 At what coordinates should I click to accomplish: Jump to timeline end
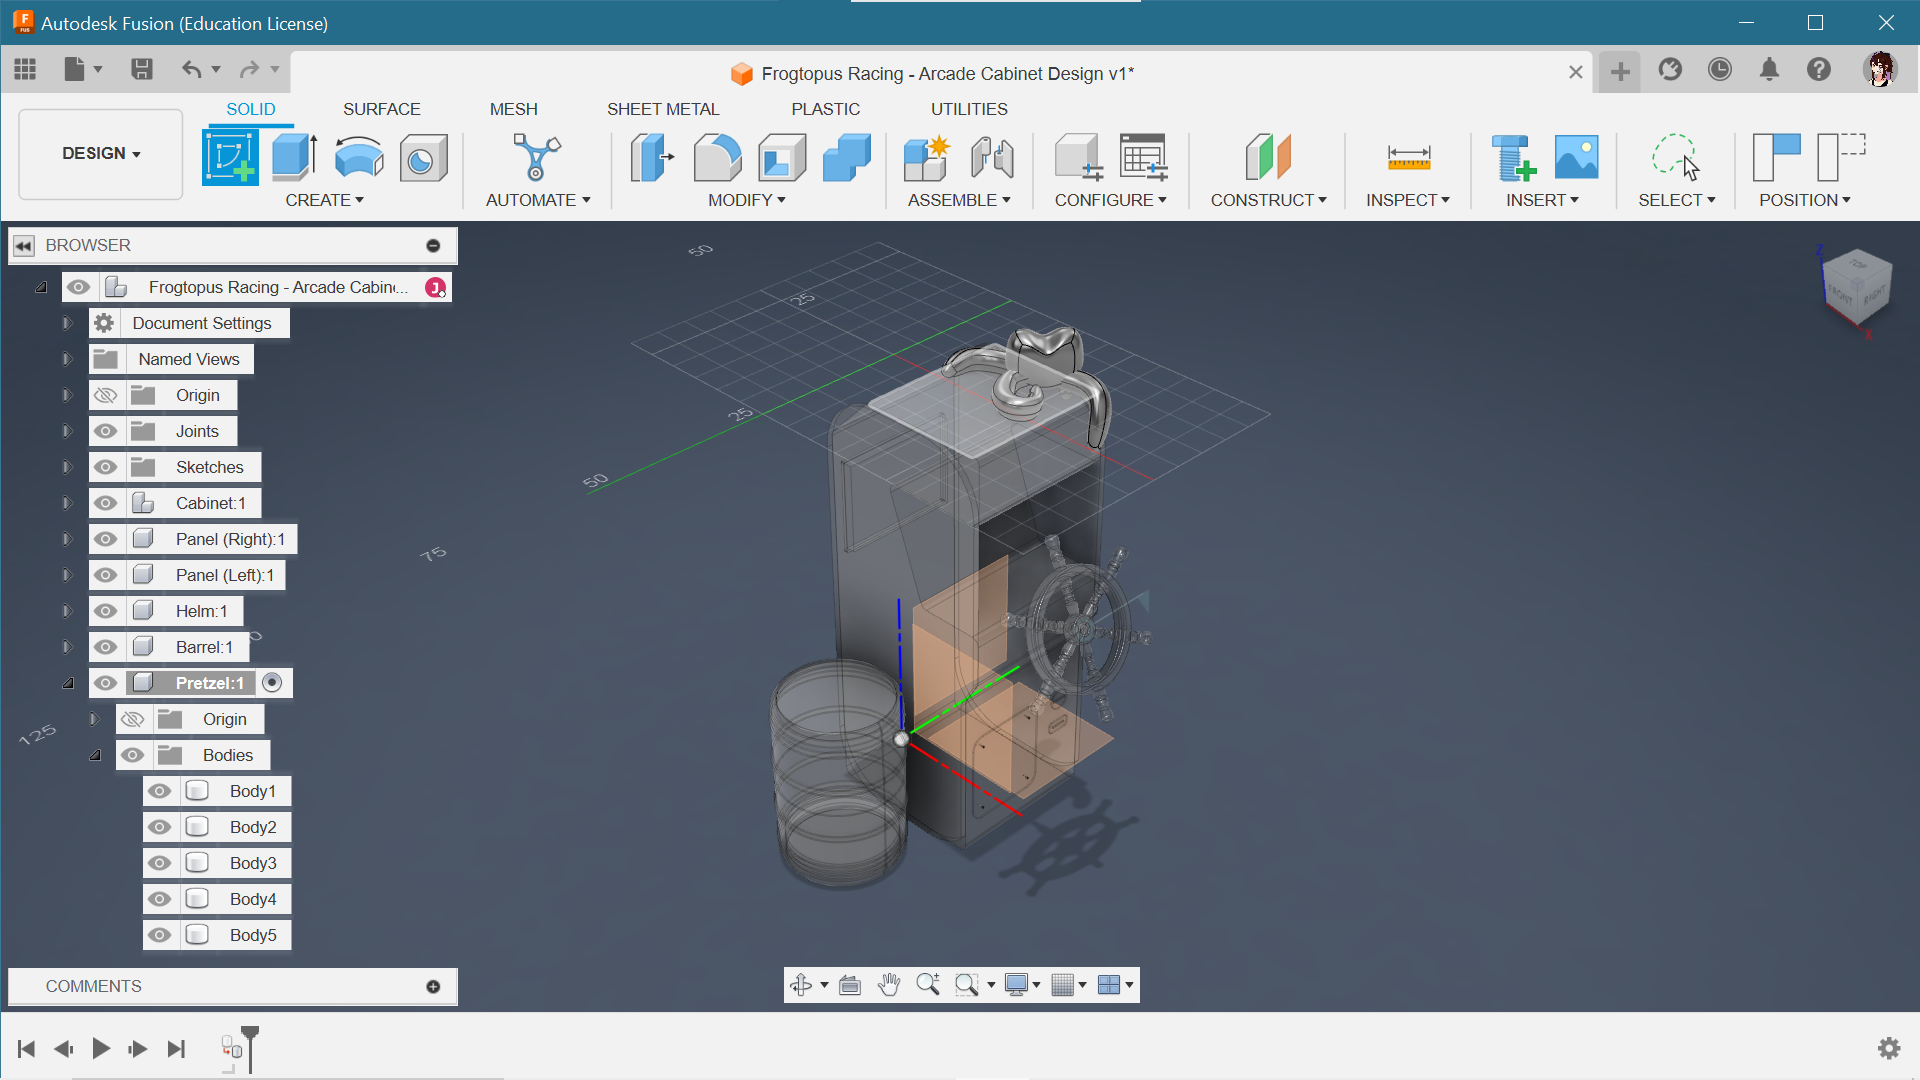click(176, 1048)
